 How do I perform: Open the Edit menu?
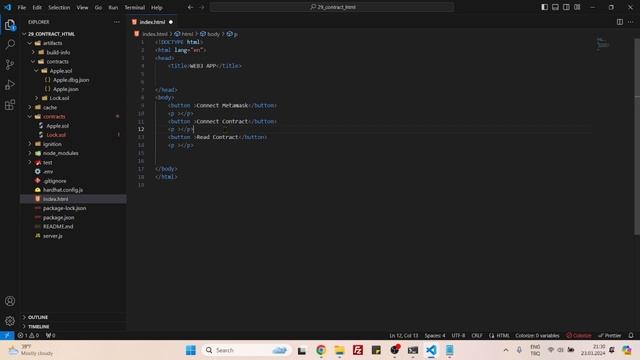click(x=37, y=7)
